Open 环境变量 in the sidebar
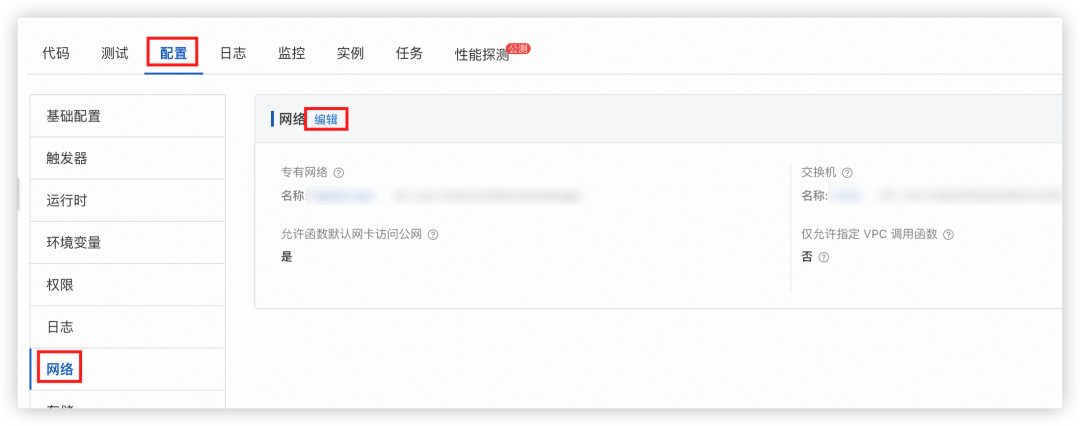This screenshot has height=426, width=1080. [x=127, y=243]
